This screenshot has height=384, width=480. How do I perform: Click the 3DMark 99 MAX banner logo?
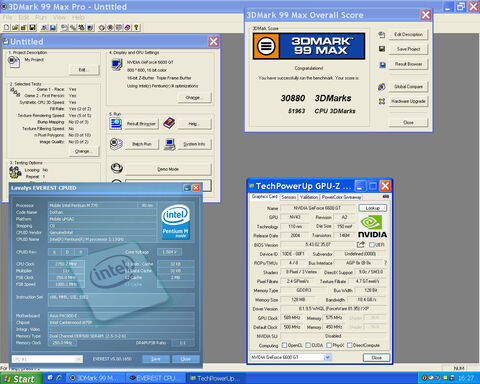click(x=309, y=46)
